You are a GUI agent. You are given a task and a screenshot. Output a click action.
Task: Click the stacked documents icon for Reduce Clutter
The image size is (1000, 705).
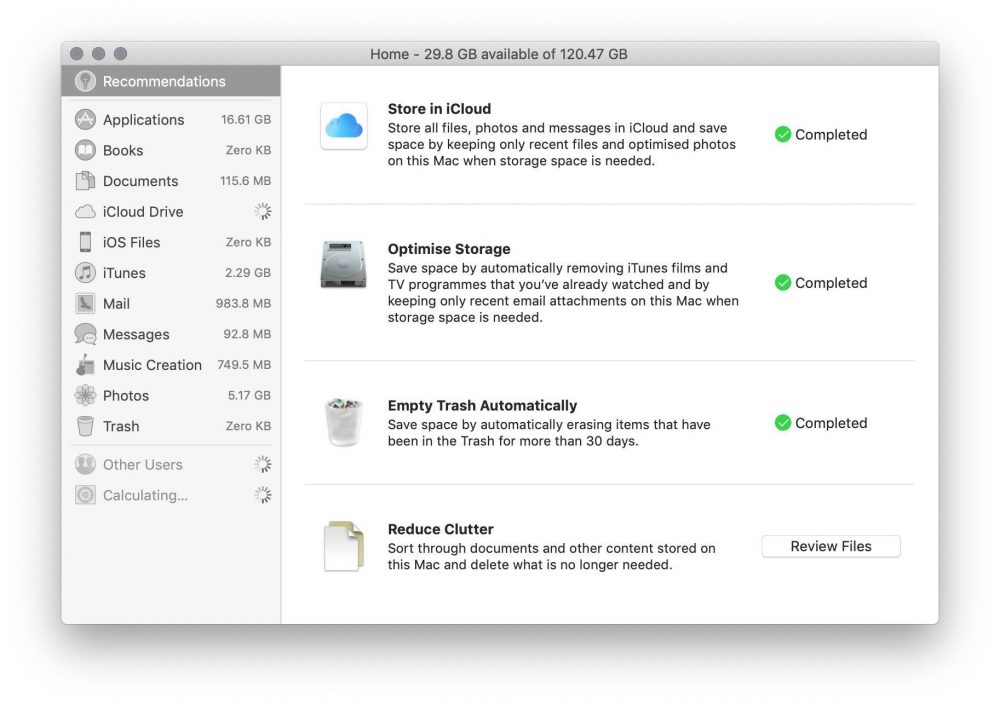pyautogui.click(x=344, y=546)
